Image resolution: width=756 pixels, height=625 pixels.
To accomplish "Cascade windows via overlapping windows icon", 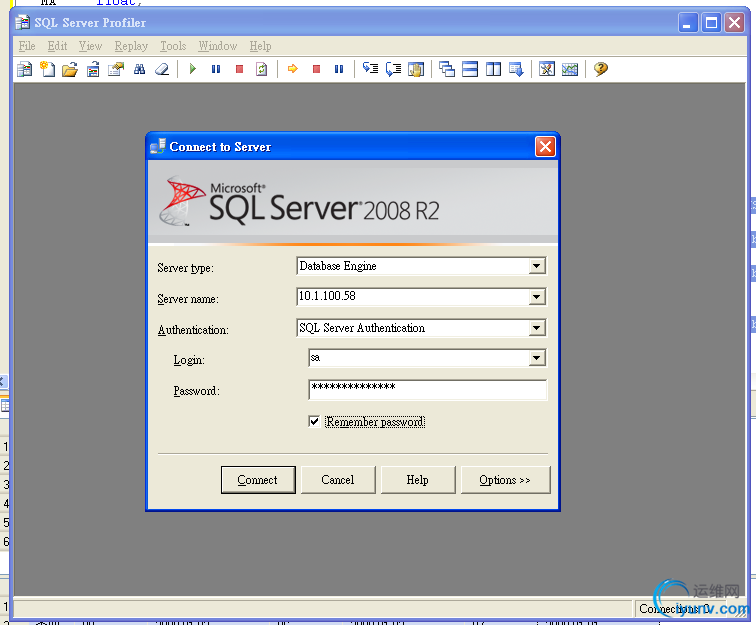I will pos(447,69).
